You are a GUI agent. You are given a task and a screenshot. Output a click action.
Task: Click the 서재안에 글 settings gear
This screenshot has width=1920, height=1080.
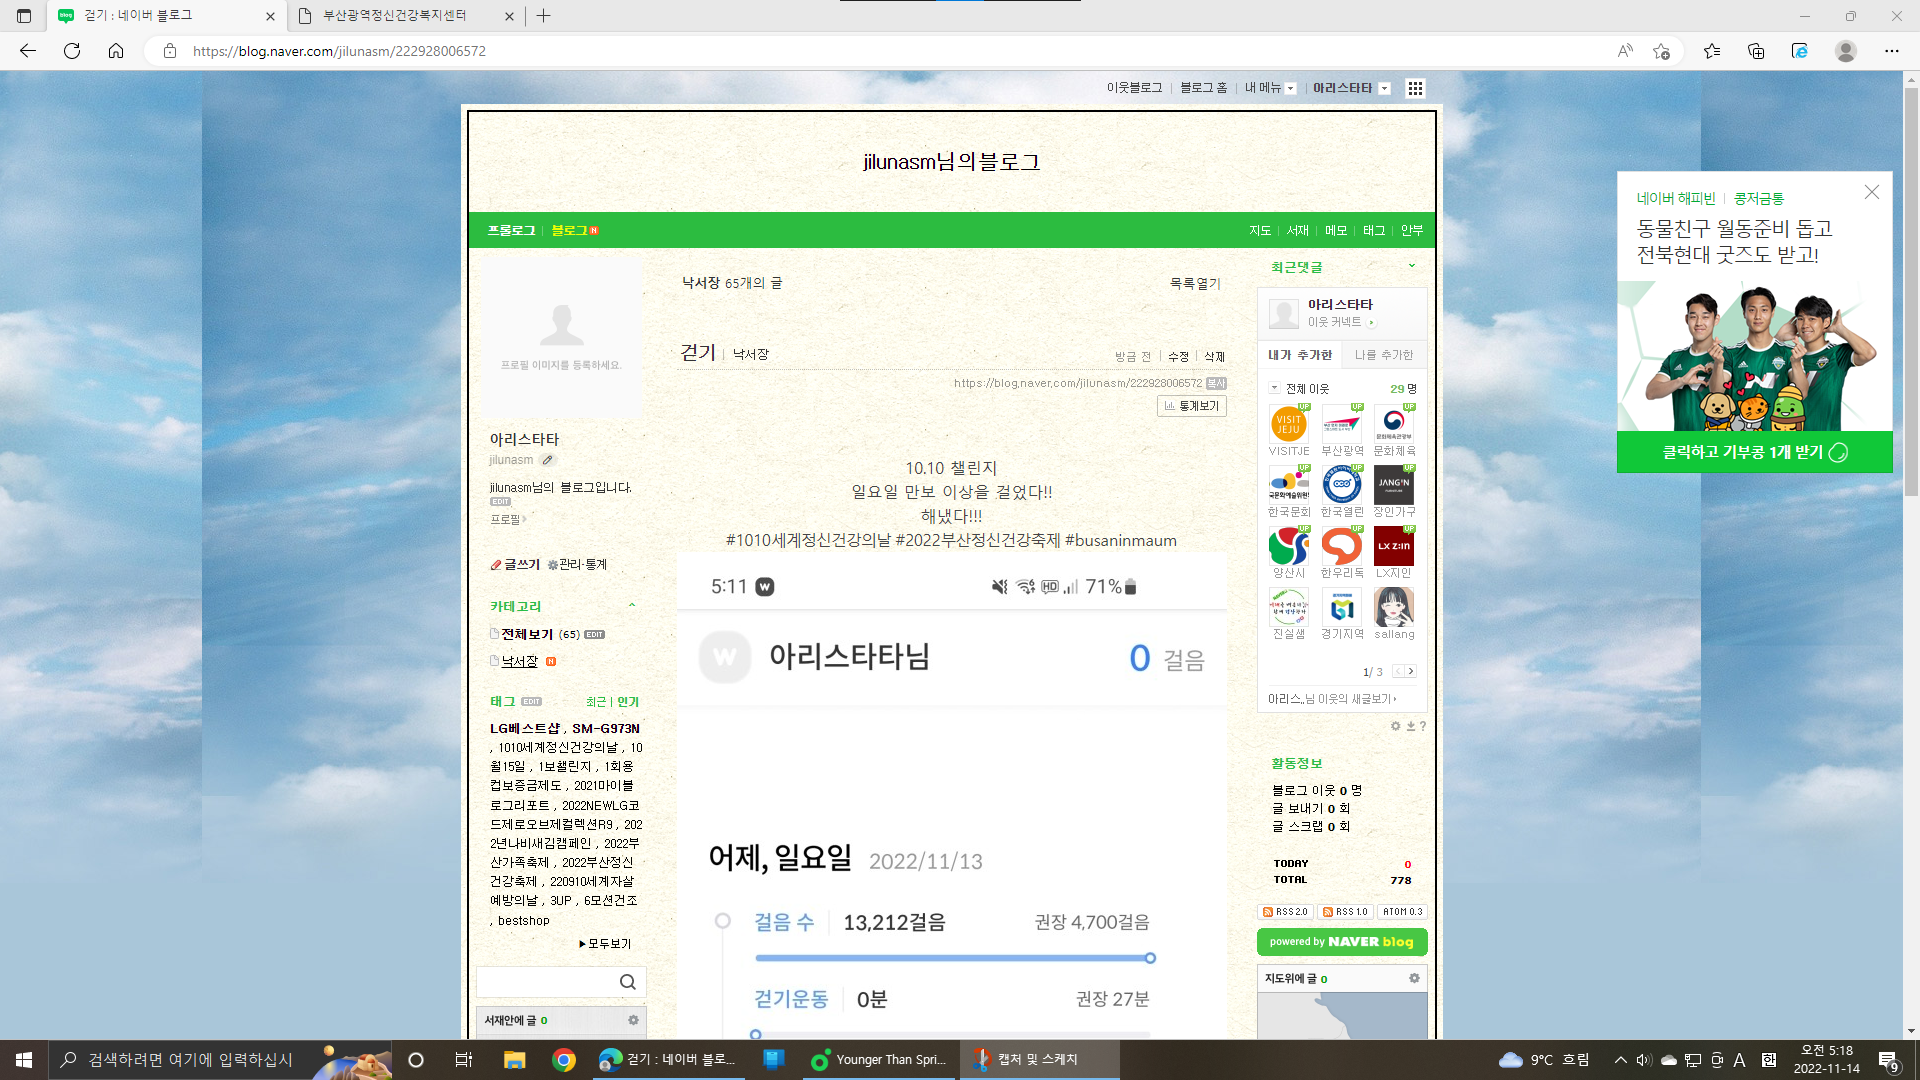point(633,1020)
